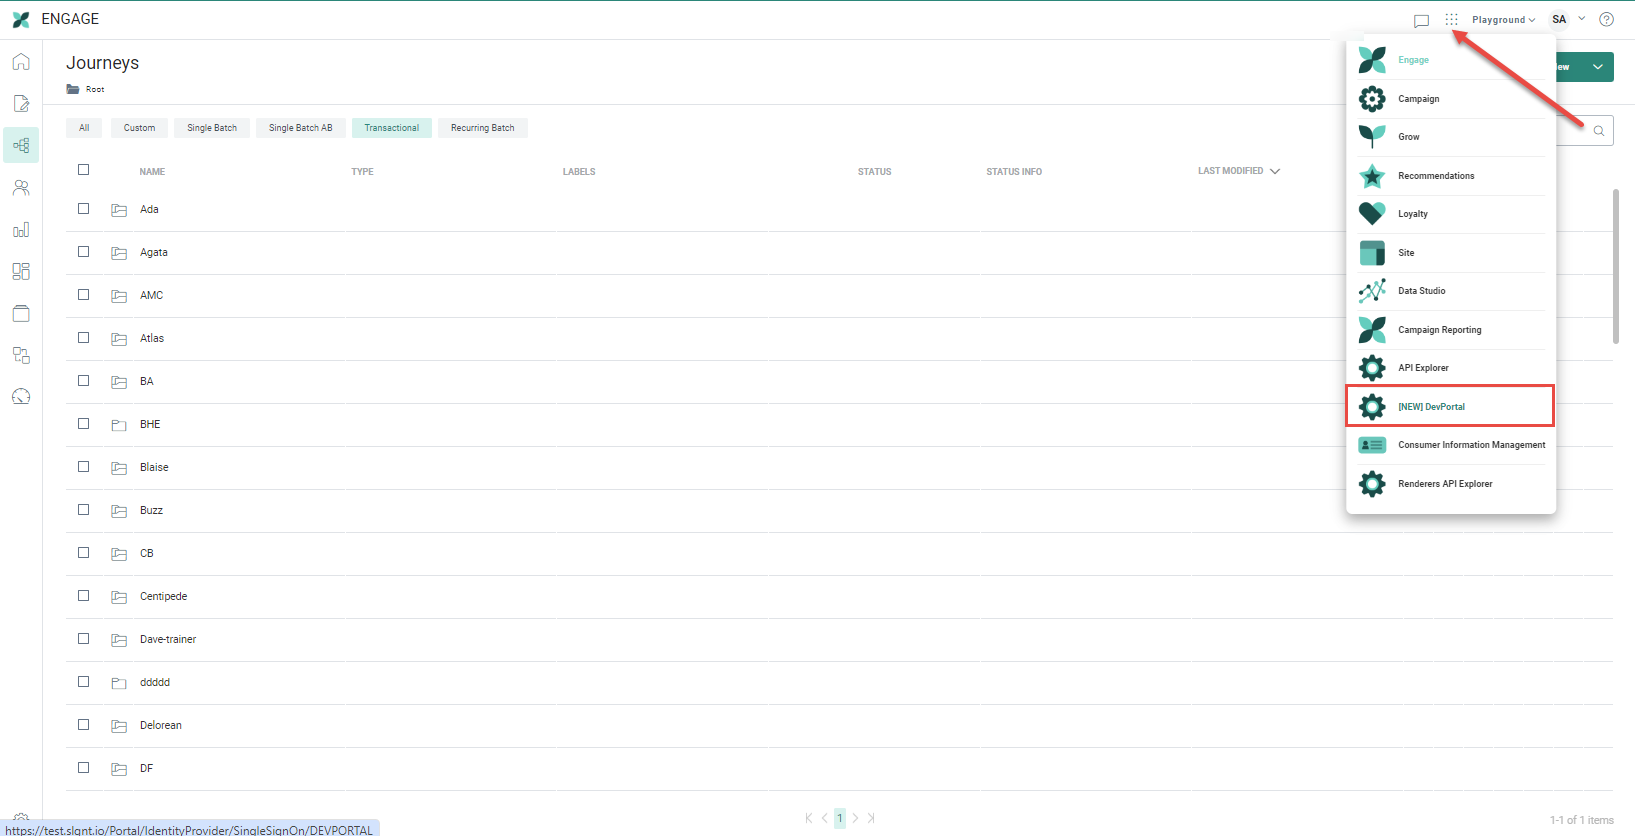
Task: Open the app switcher grid icon
Action: point(1451,19)
